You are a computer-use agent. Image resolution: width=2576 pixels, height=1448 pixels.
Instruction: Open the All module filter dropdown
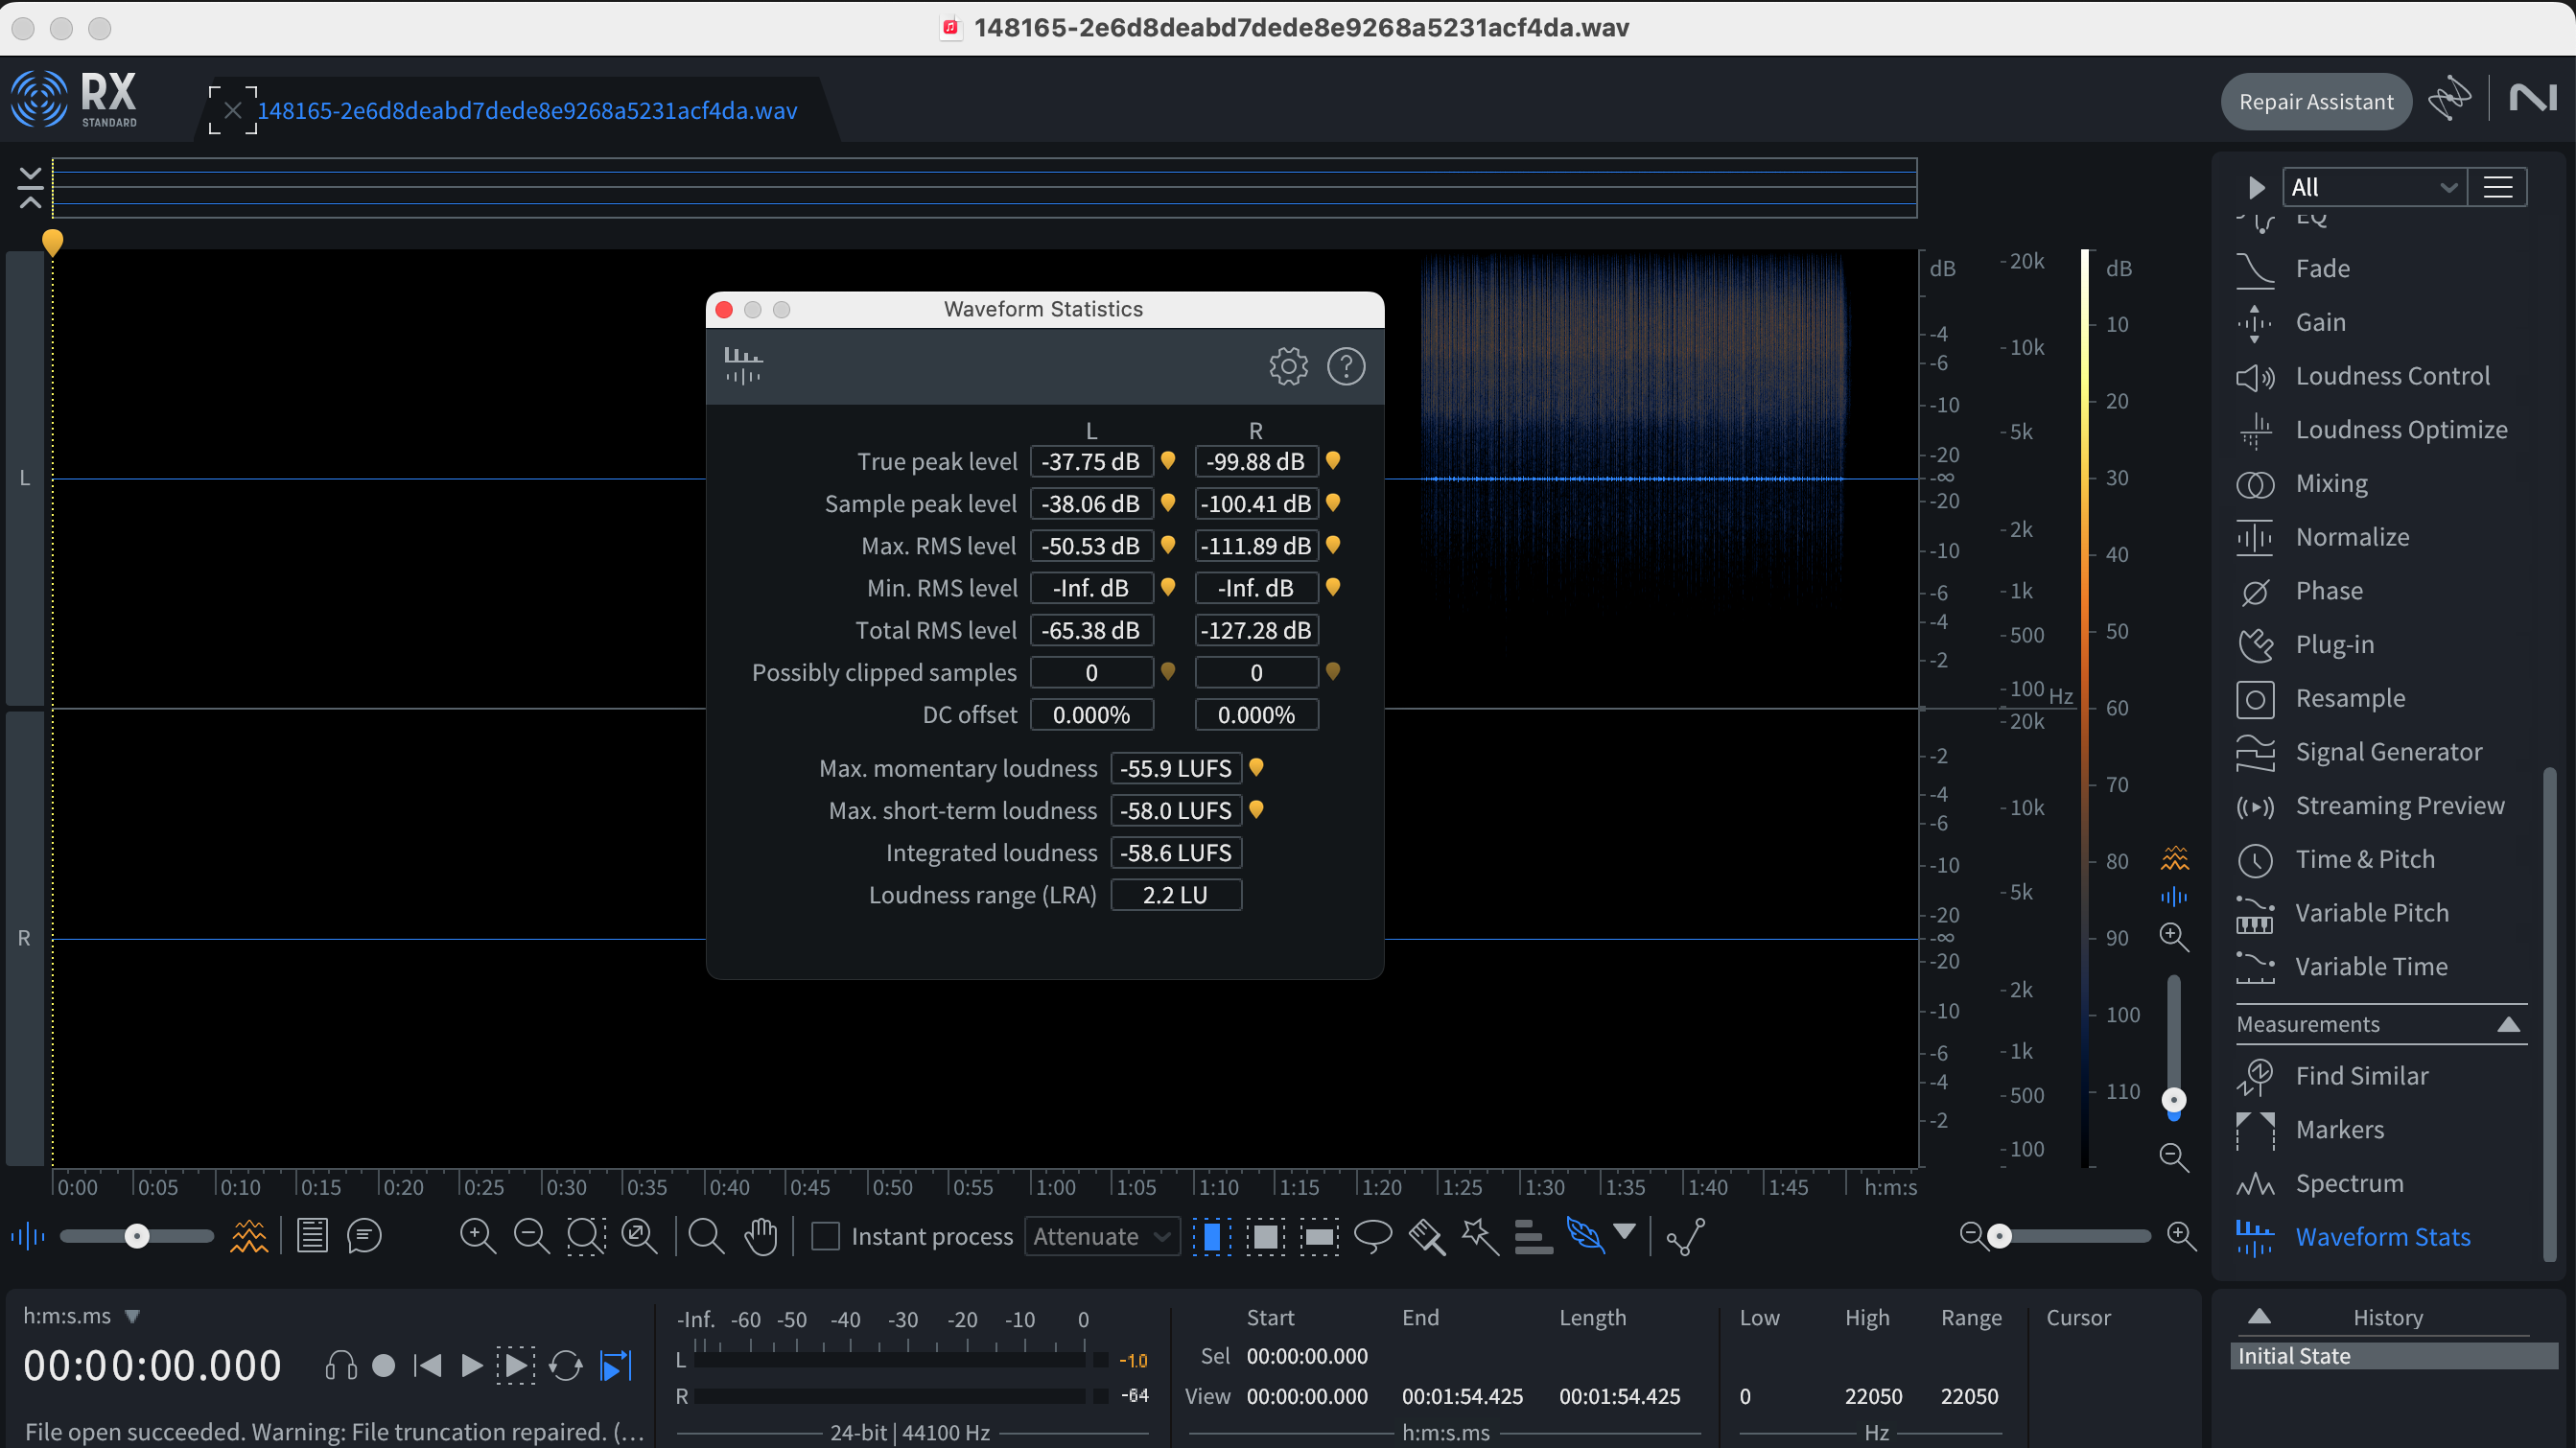(x=2375, y=187)
